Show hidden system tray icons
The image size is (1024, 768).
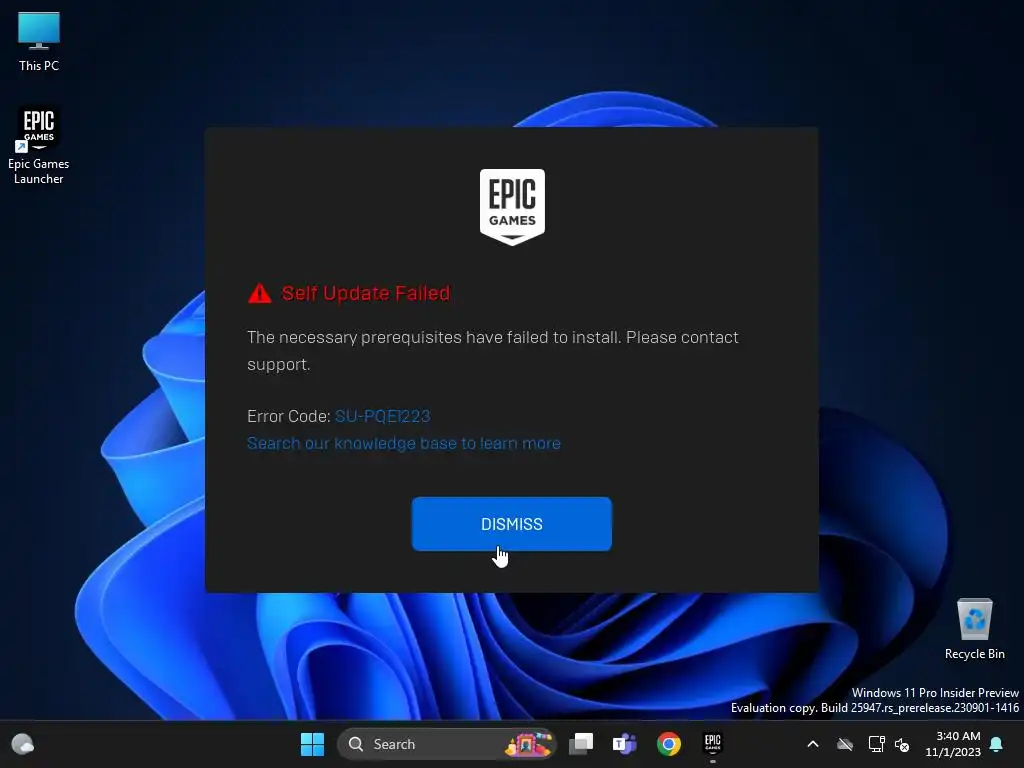tap(813, 744)
